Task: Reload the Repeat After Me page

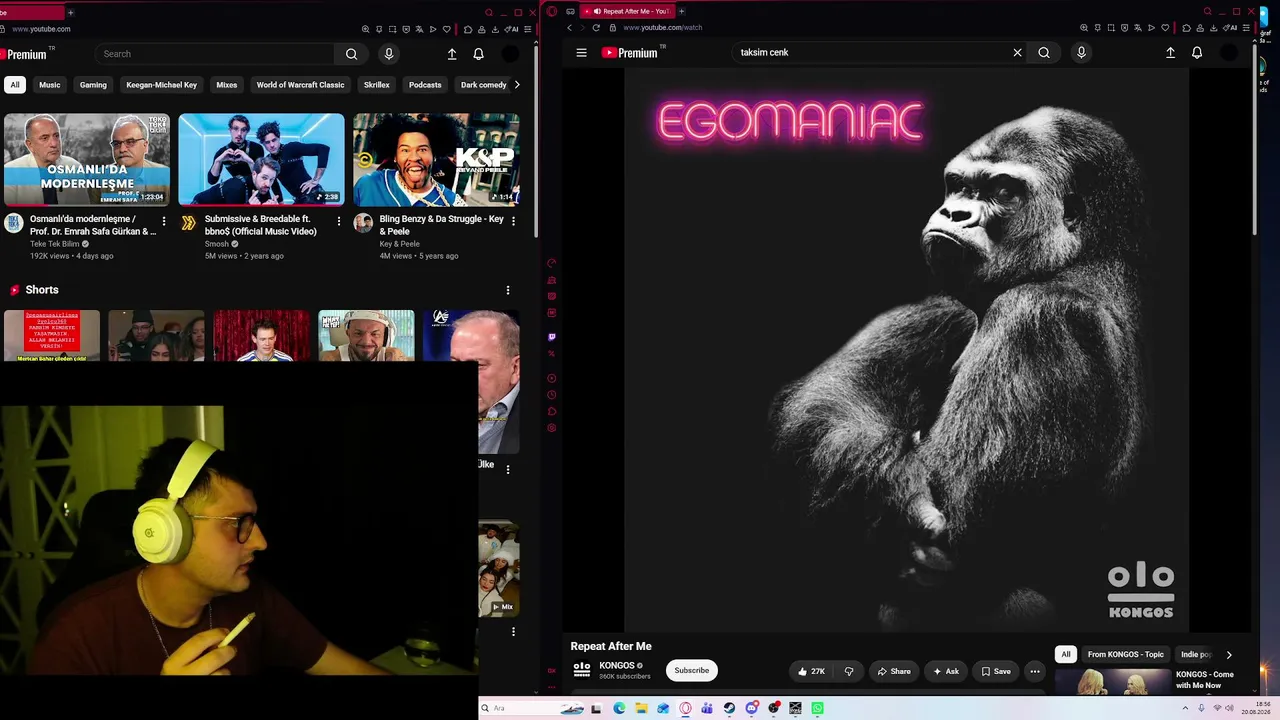Action: coord(596,28)
